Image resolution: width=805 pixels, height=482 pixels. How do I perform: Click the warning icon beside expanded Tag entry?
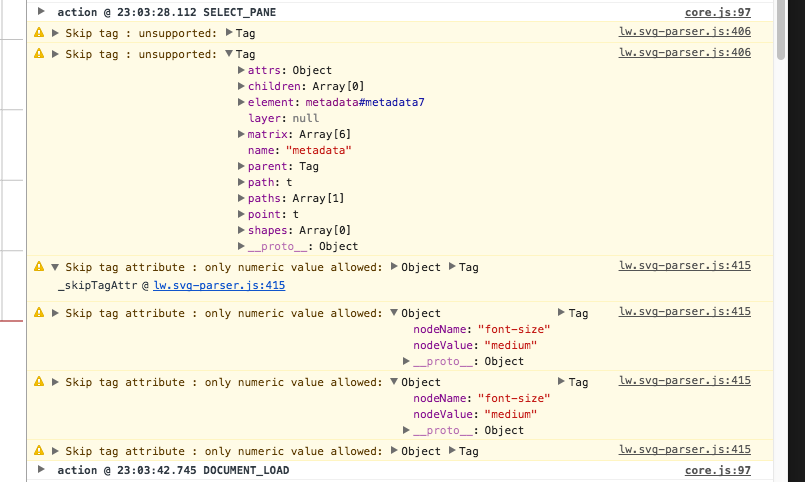tap(39, 54)
